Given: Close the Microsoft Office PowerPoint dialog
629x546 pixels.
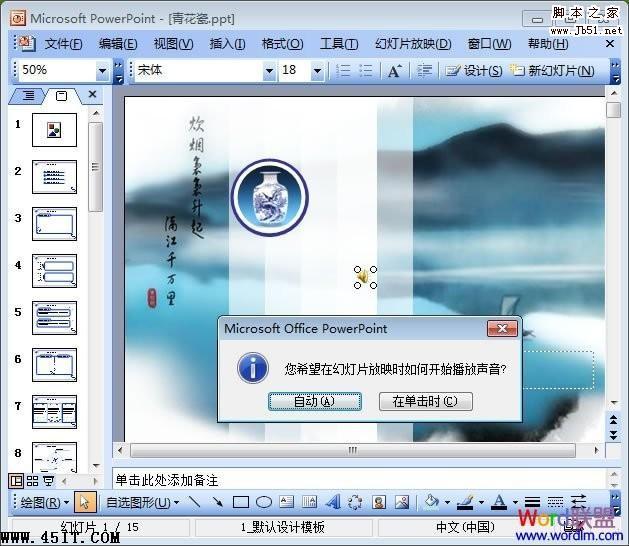Looking at the screenshot, I should tap(502, 329).
